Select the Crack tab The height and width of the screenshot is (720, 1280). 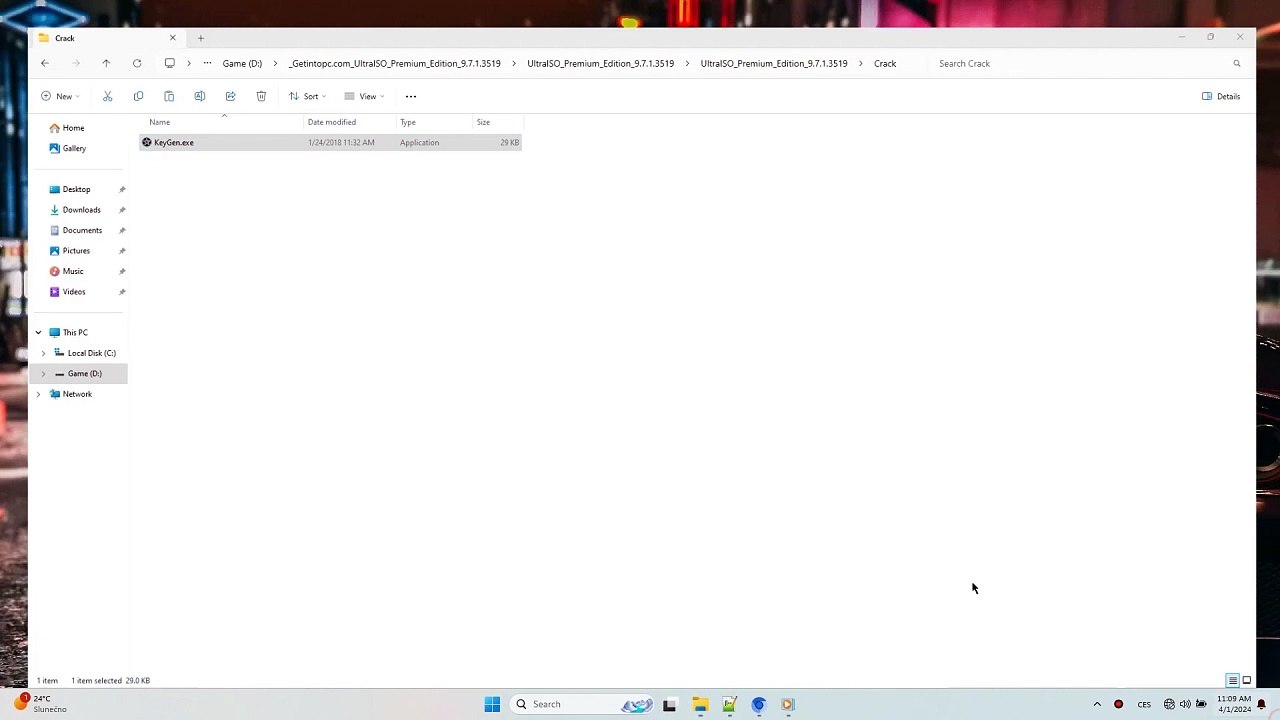pyautogui.click(x=107, y=38)
